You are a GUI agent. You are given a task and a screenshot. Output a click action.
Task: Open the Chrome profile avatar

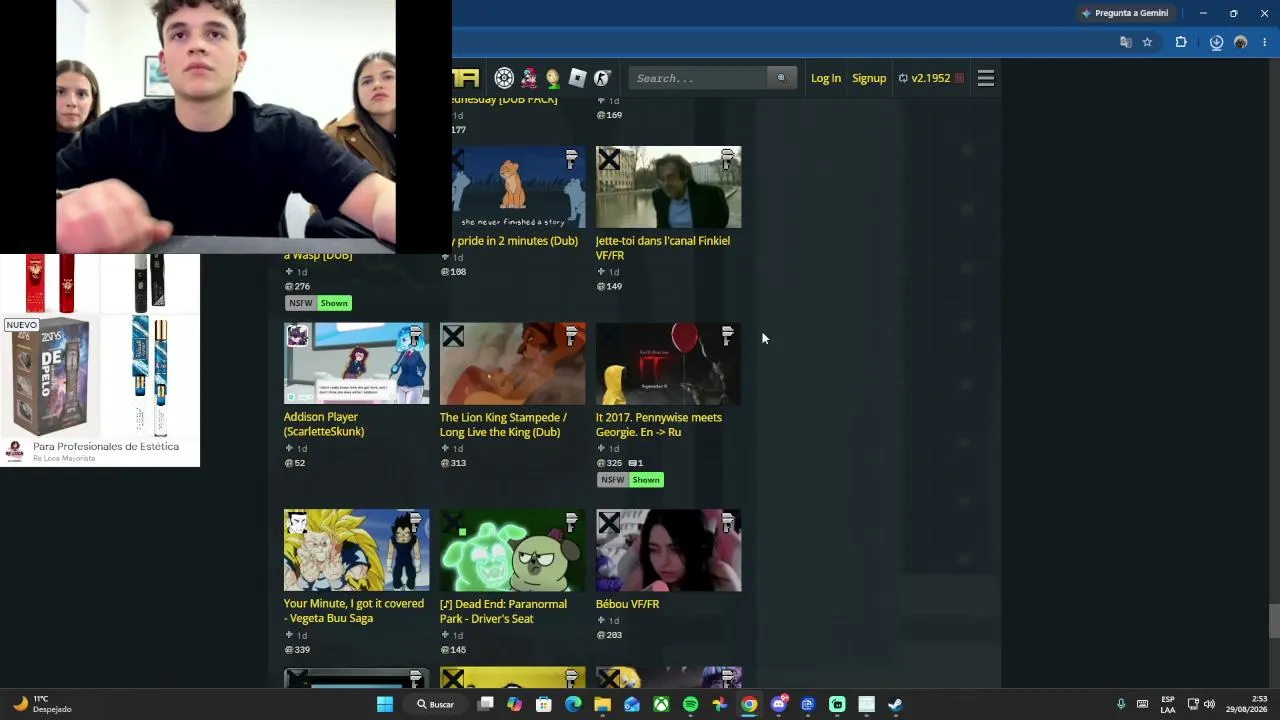point(1240,42)
